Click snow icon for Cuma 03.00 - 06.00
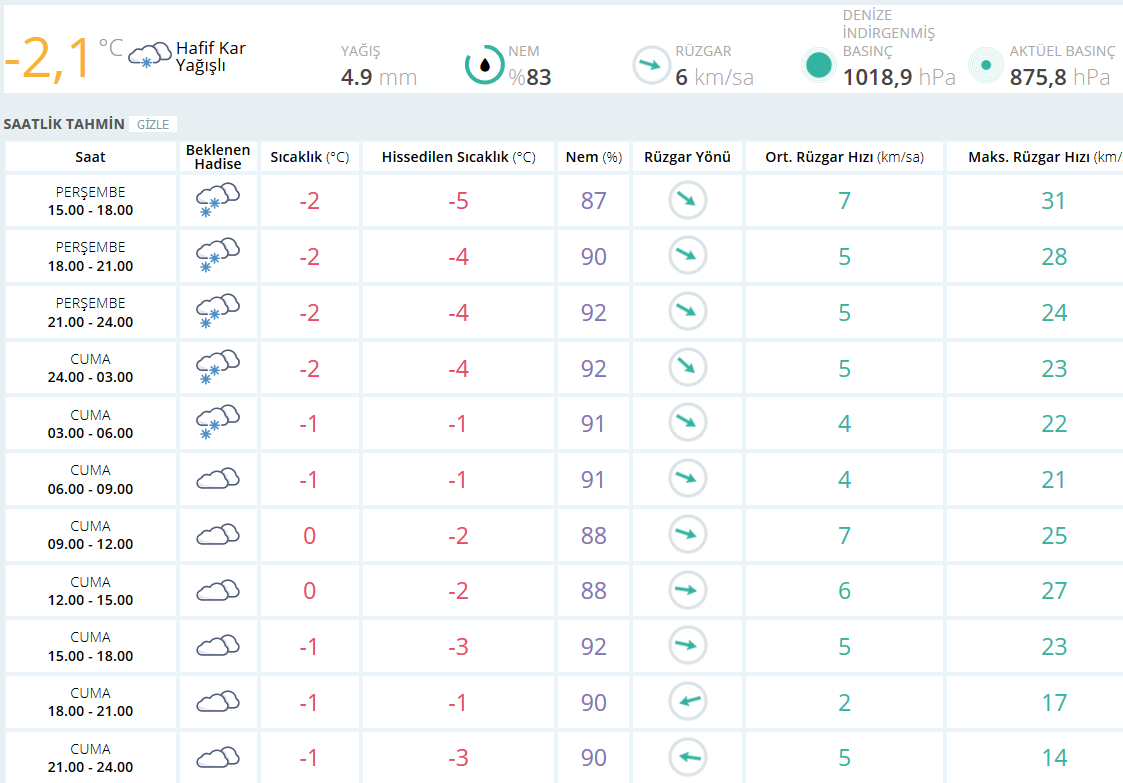The height and width of the screenshot is (783, 1123). point(218,423)
